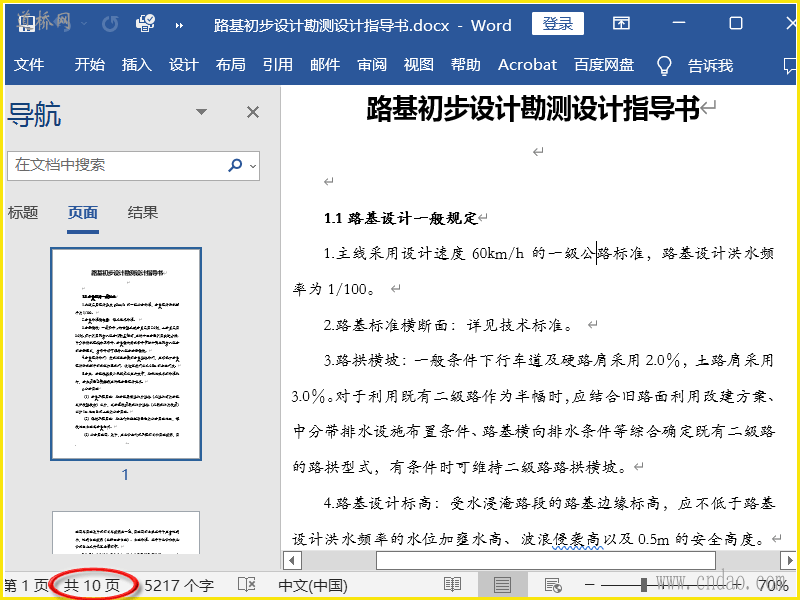
Task: Open the 审阅 ribbon tab
Action: click(x=372, y=65)
